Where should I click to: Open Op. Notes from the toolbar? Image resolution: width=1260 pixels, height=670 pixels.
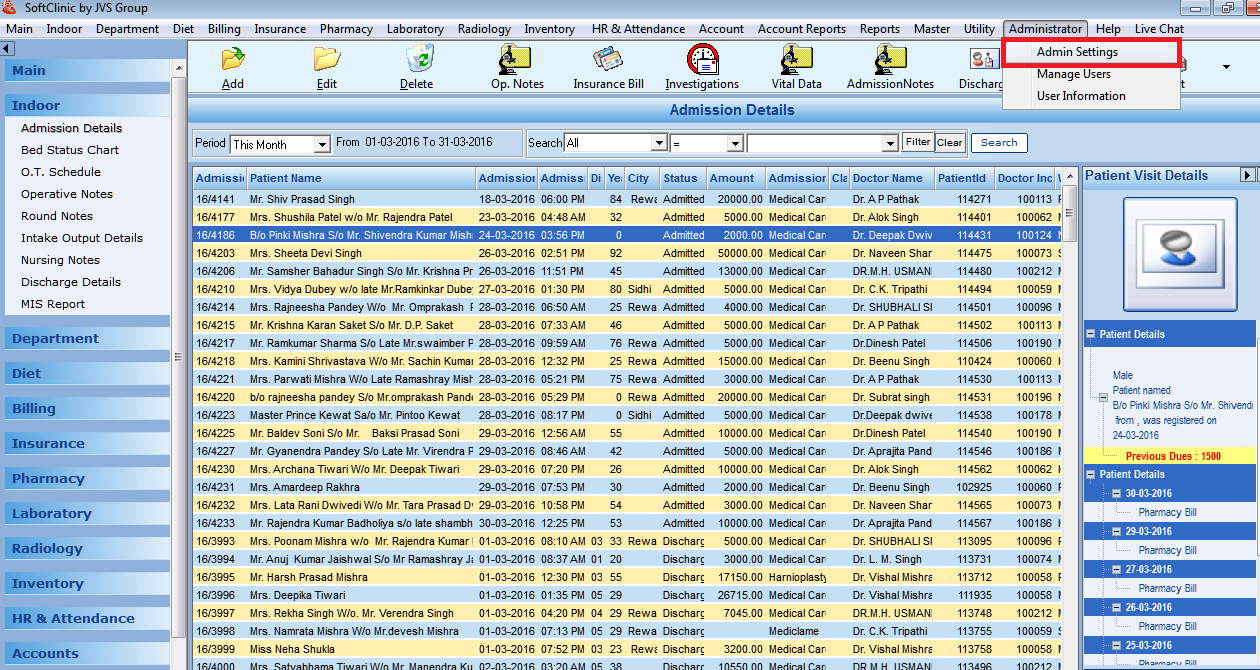pyautogui.click(x=517, y=60)
